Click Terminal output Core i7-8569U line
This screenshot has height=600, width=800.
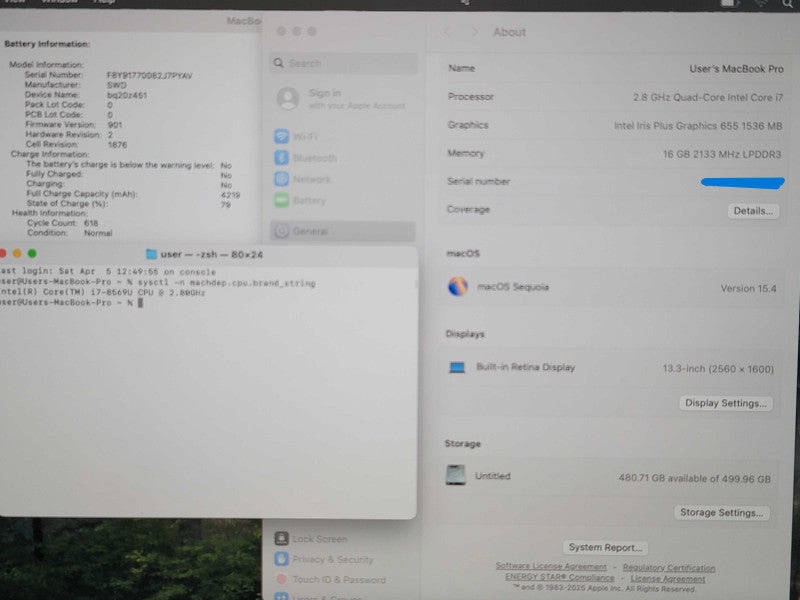(x=103, y=292)
